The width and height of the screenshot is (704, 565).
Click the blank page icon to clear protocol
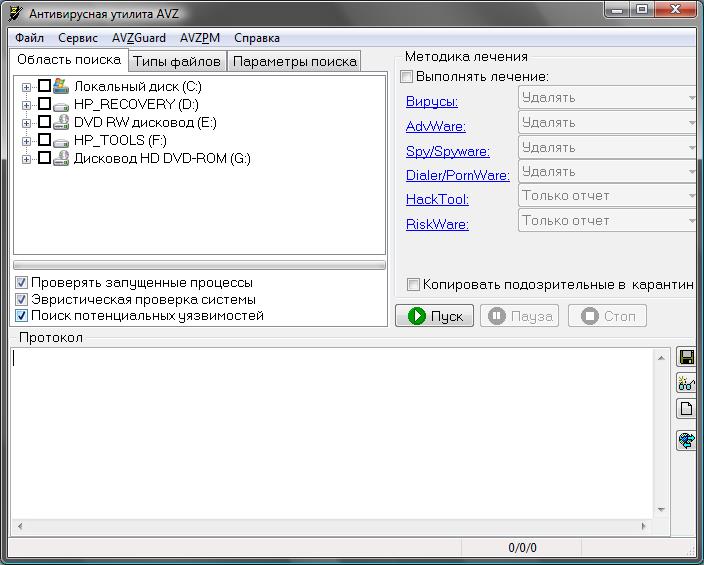tap(687, 409)
